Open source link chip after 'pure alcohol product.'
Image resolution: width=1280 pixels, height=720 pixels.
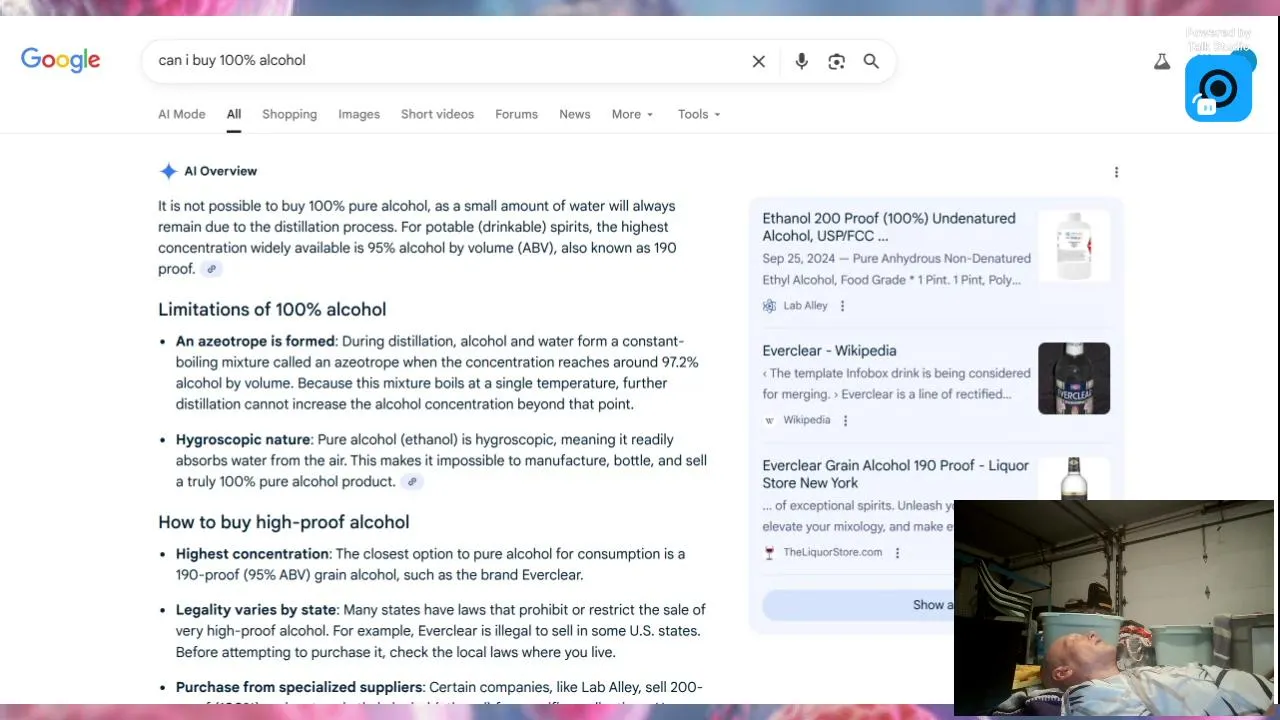point(412,482)
